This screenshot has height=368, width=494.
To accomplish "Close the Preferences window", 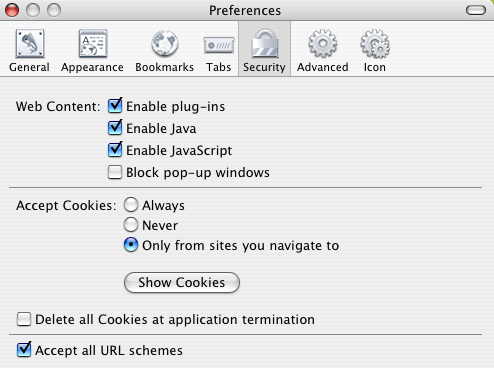I will (12, 10).
